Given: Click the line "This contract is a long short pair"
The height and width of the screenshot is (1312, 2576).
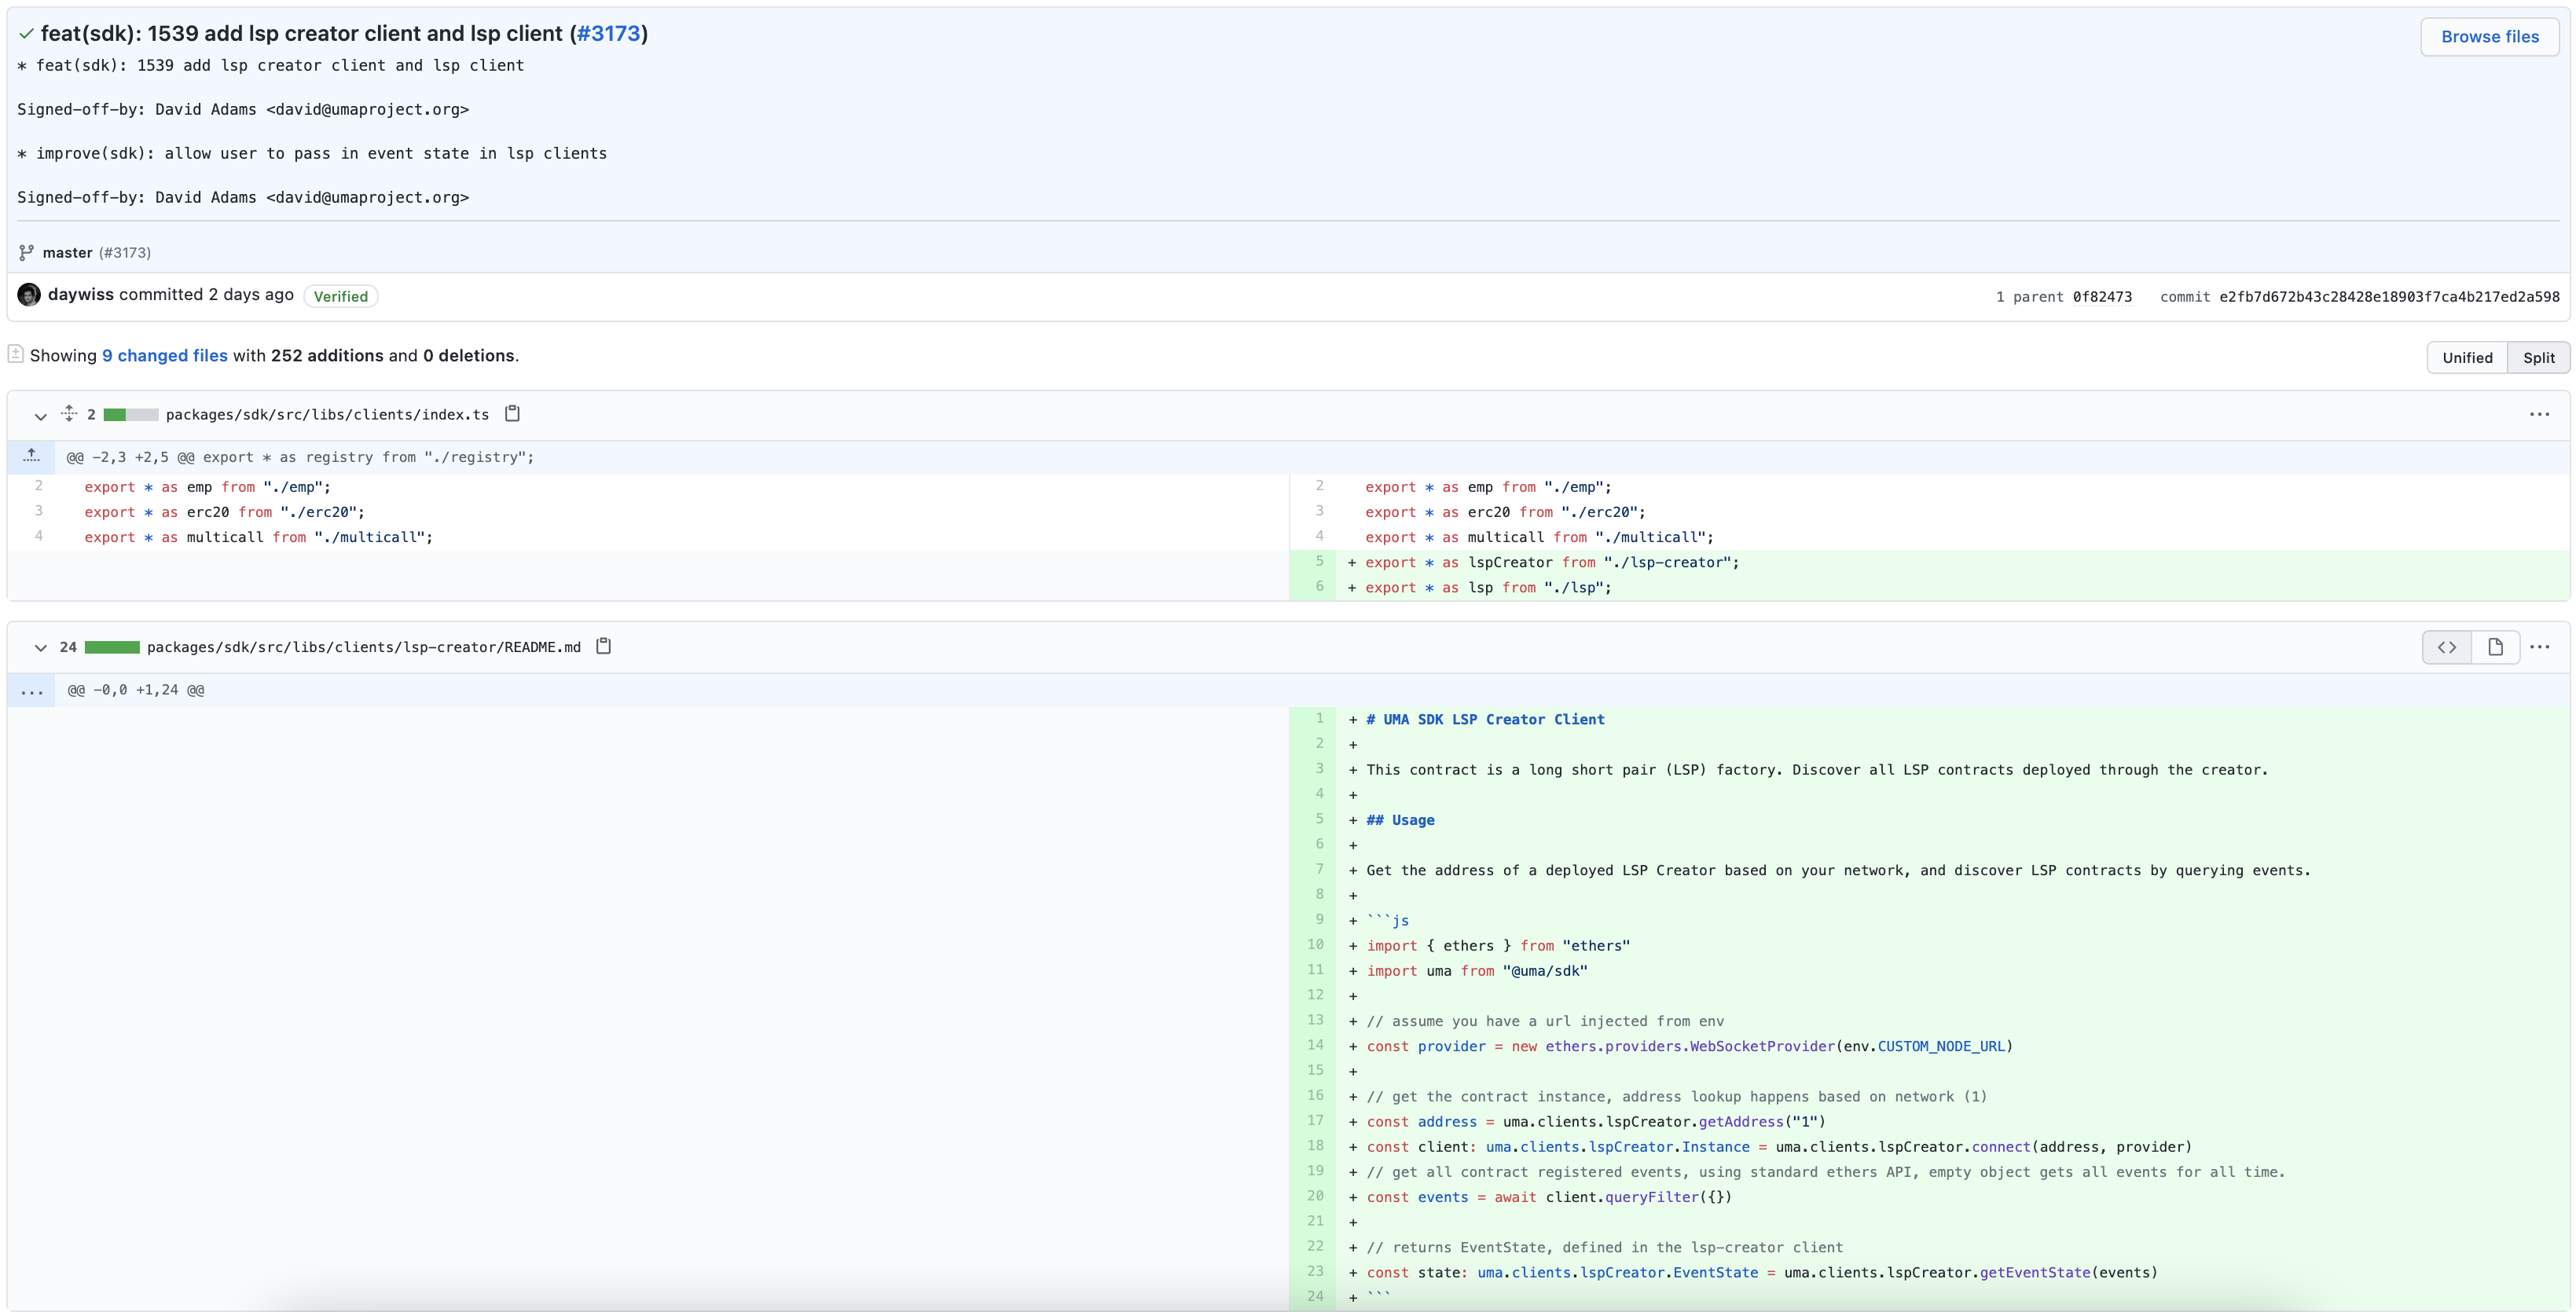Looking at the screenshot, I should point(1817,770).
